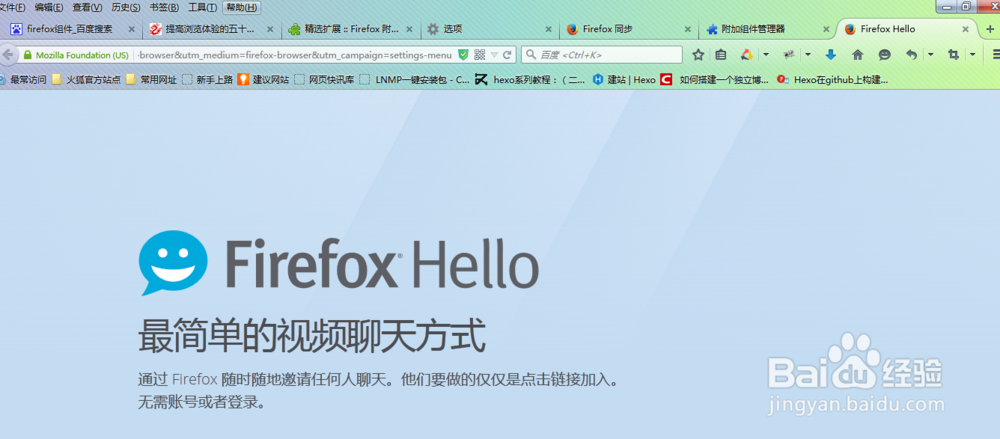Close the 附加组件管理器 tab
Screen dimensions: 1000x439
[x=827, y=29]
